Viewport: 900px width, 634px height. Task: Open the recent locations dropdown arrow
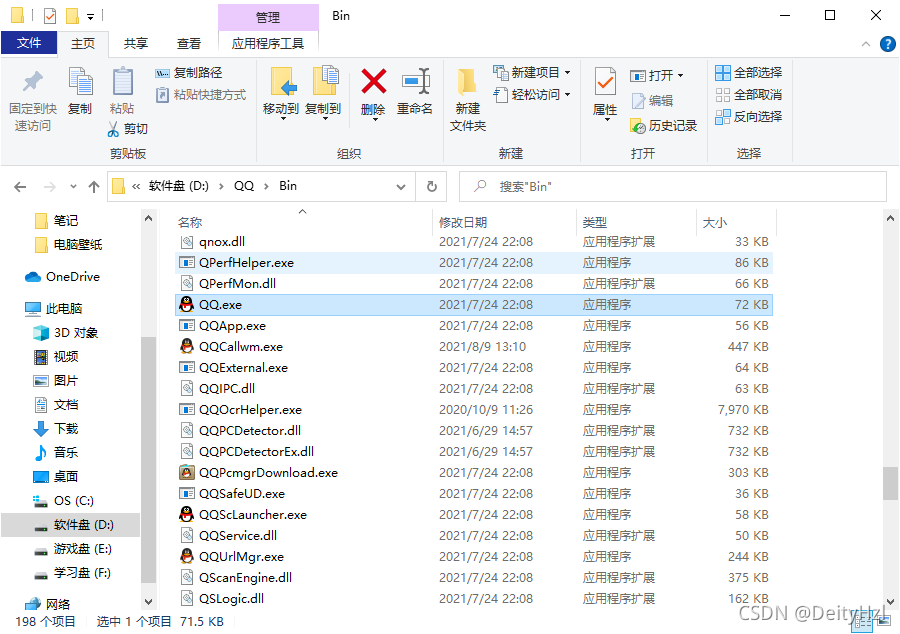tap(73, 186)
